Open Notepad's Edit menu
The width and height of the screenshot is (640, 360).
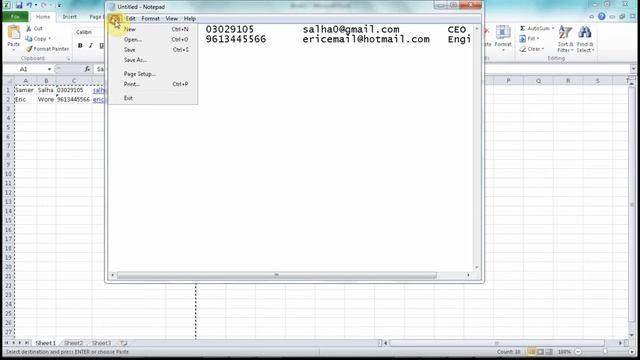pos(130,18)
